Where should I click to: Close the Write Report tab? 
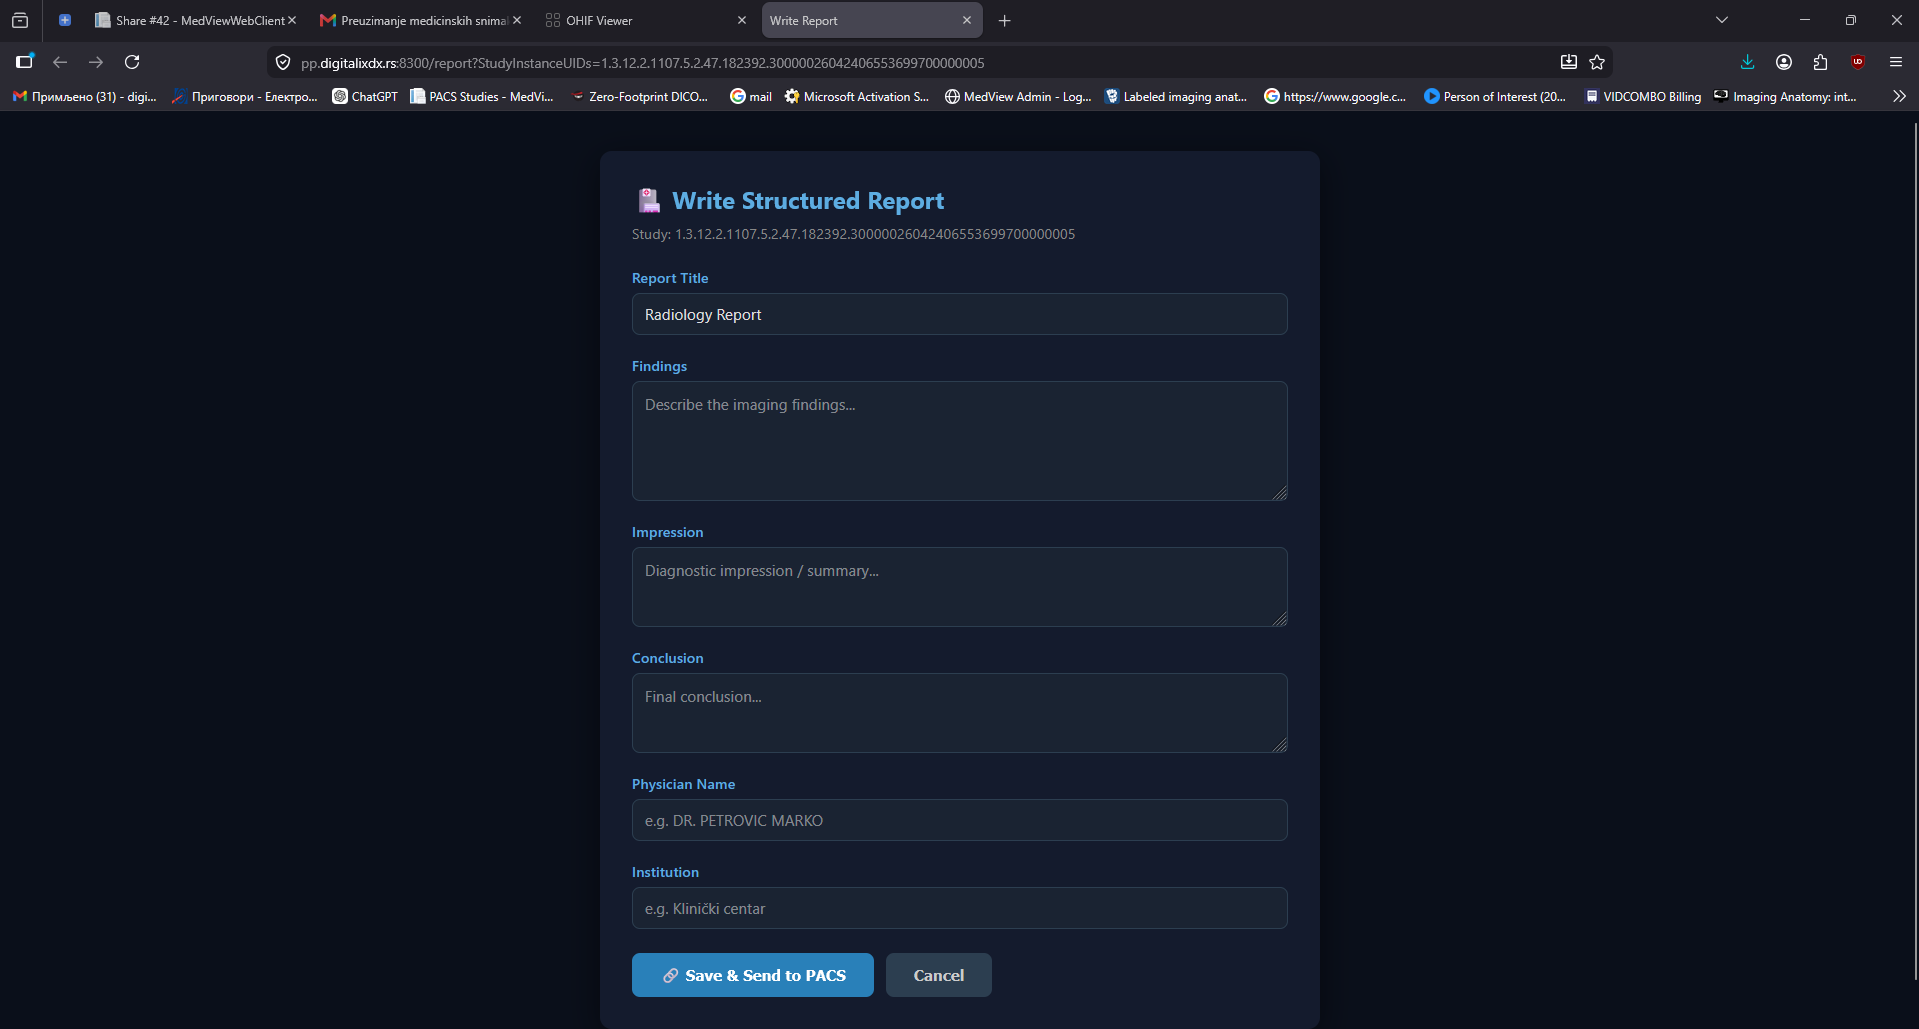pyautogui.click(x=967, y=20)
